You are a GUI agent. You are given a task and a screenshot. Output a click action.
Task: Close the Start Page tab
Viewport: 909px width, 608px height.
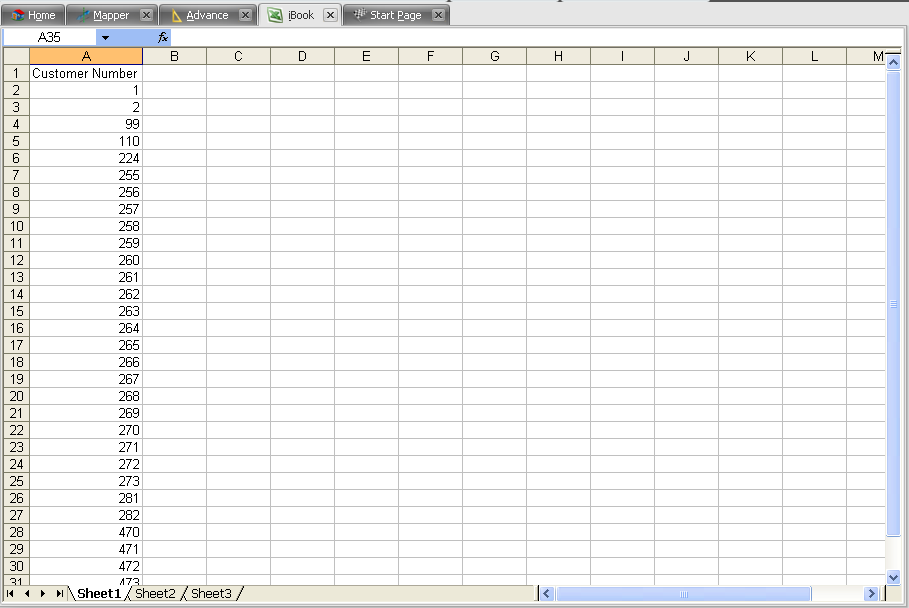[x=438, y=15]
